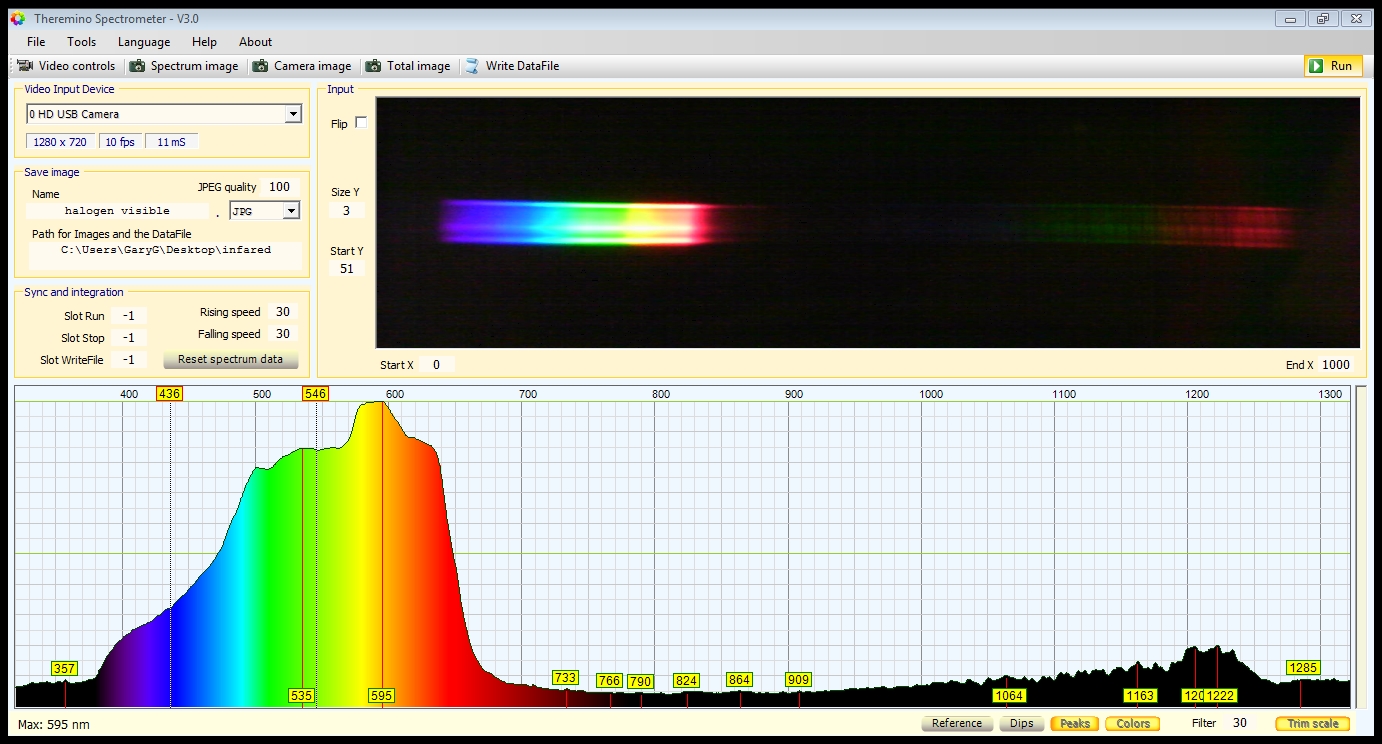Toggle the Flip checkbox

click(361, 123)
